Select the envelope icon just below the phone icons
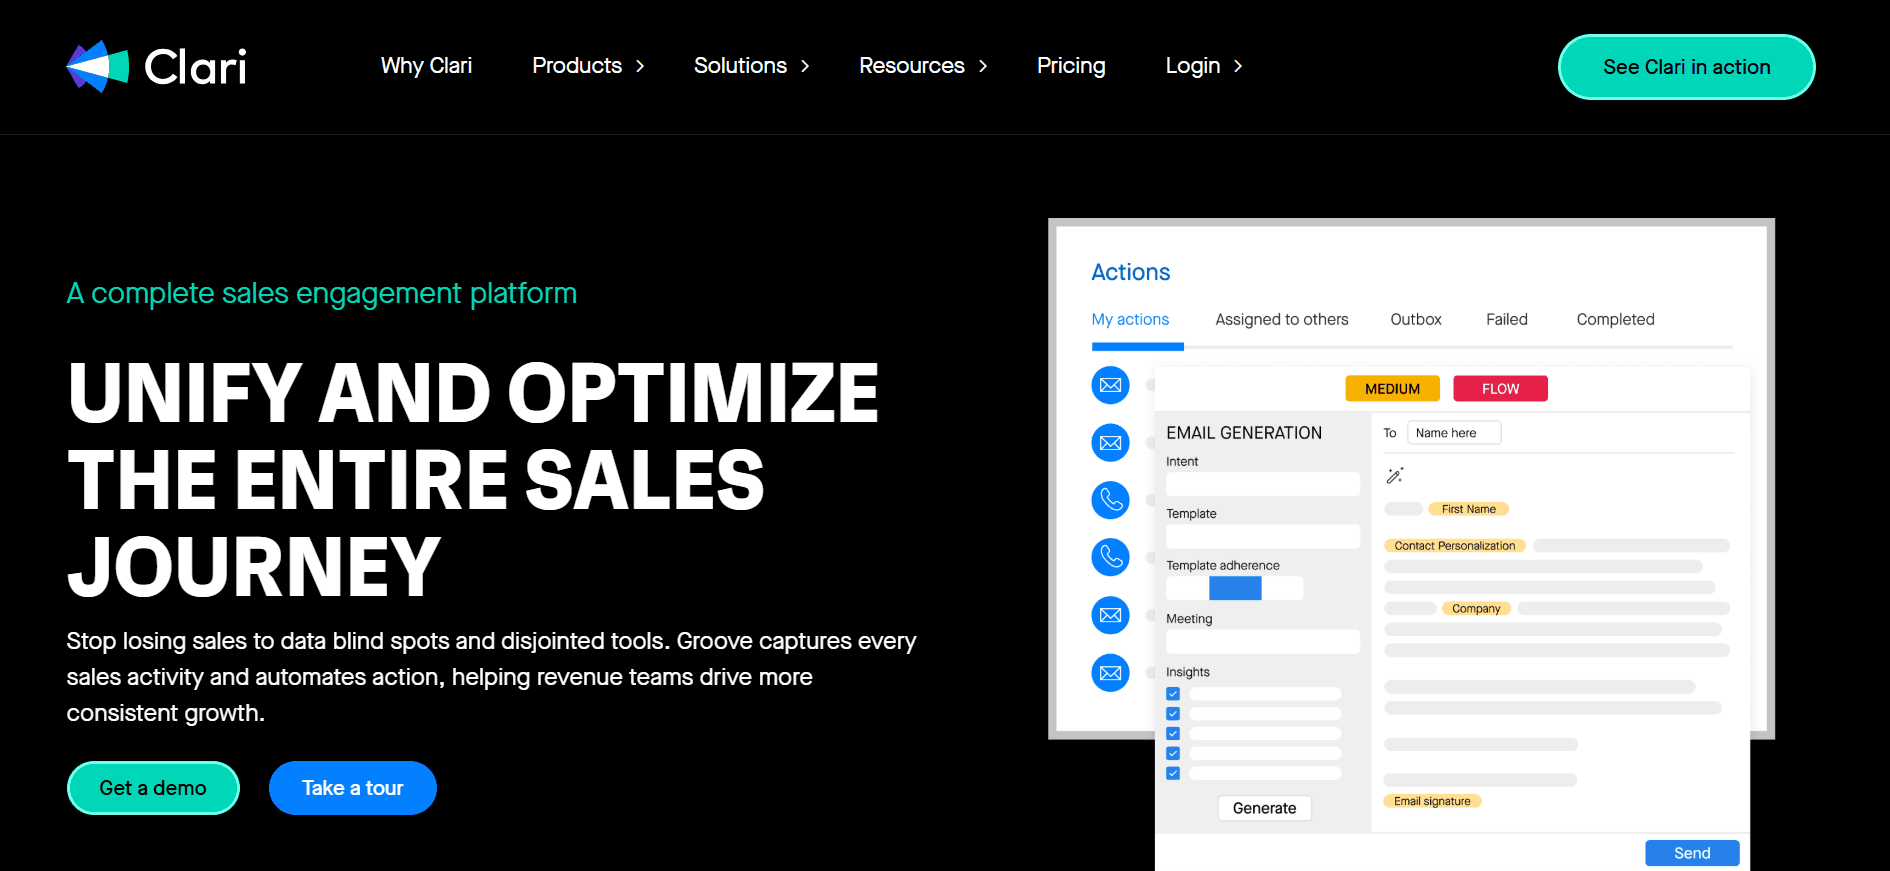The width and height of the screenshot is (1890, 871). (1110, 615)
